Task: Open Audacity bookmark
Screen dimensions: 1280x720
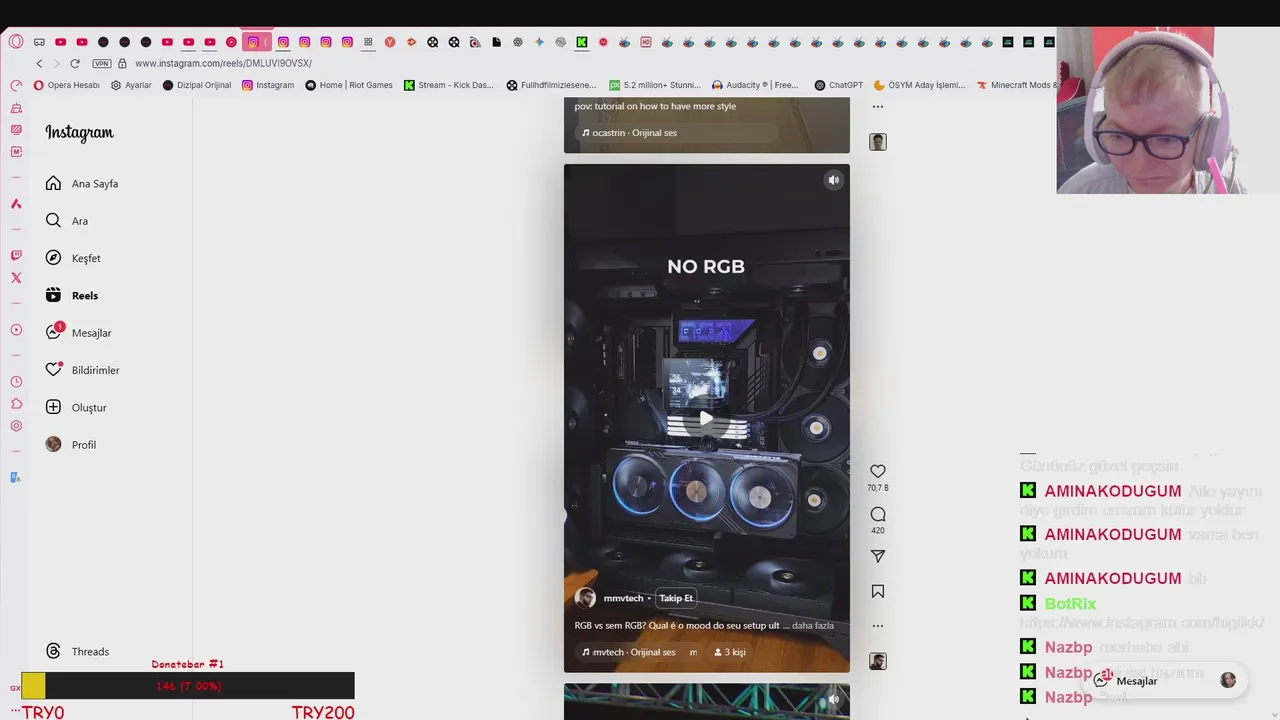Action: [755, 85]
